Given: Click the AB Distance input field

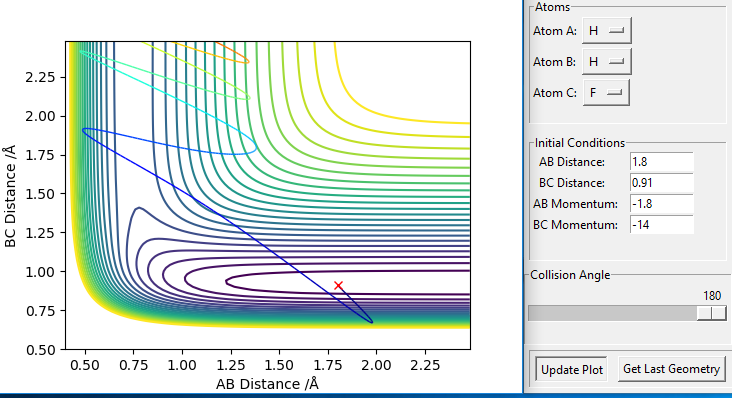Looking at the screenshot, I should coord(661,162).
